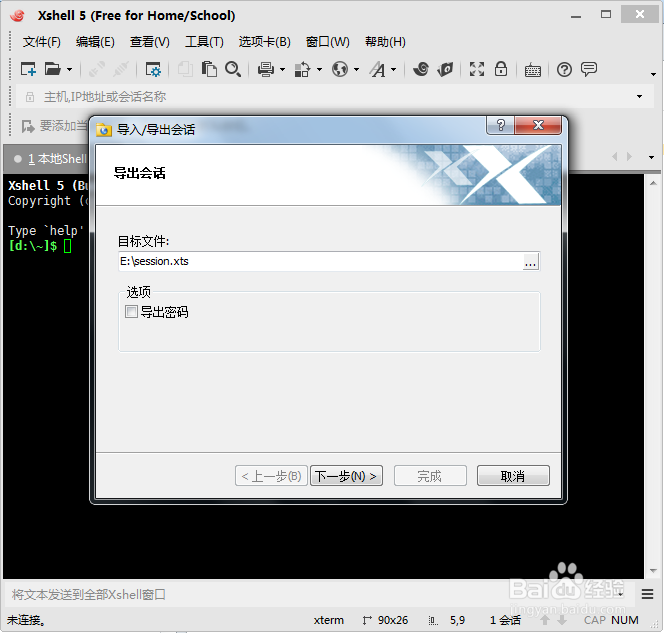Expand the globe encoding dropdown arrow
This screenshot has height=633, width=664.
pos(357,69)
